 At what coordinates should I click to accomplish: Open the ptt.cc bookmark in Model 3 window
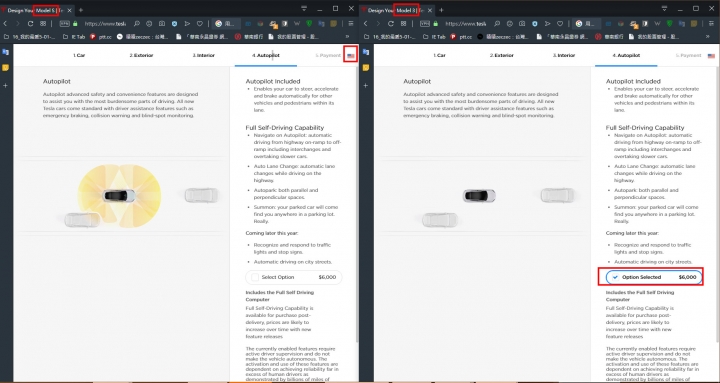(x=461, y=36)
